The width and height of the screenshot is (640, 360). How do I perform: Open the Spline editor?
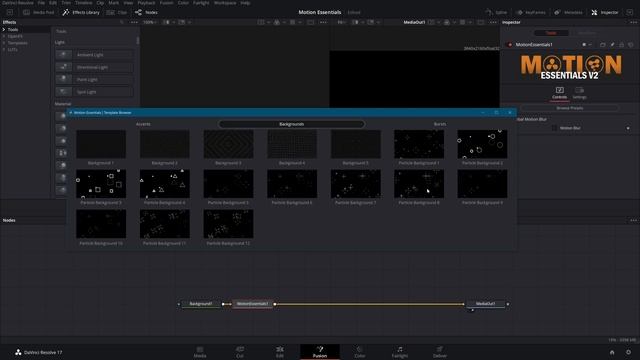pos(496,12)
